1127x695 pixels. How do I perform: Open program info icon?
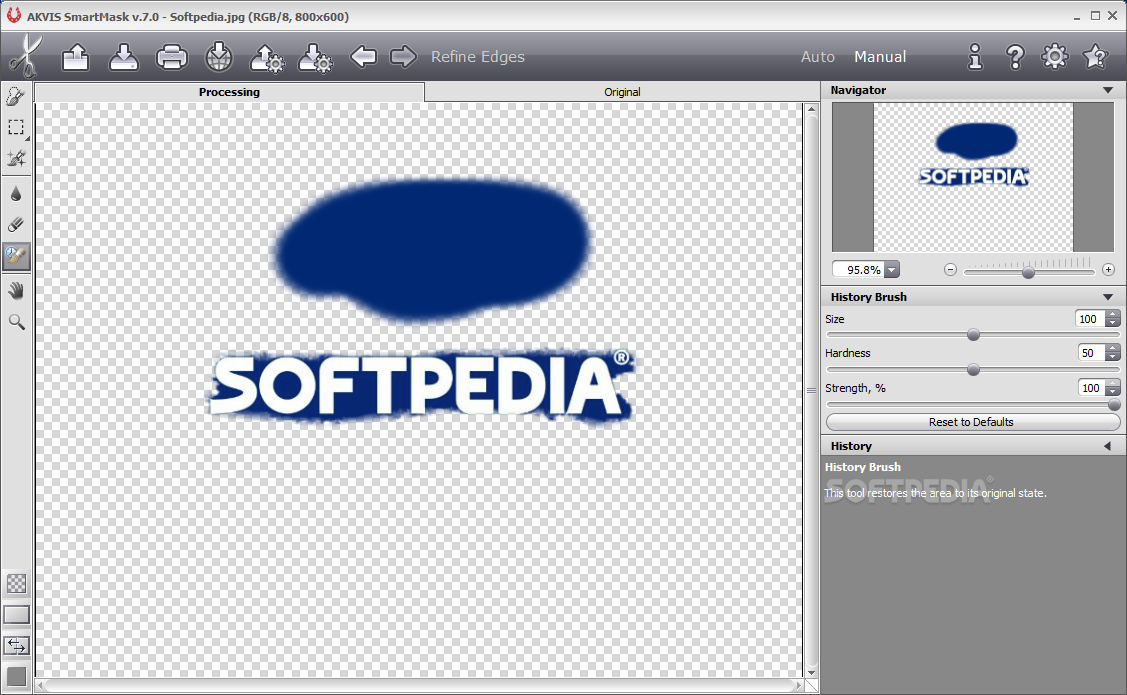point(975,56)
